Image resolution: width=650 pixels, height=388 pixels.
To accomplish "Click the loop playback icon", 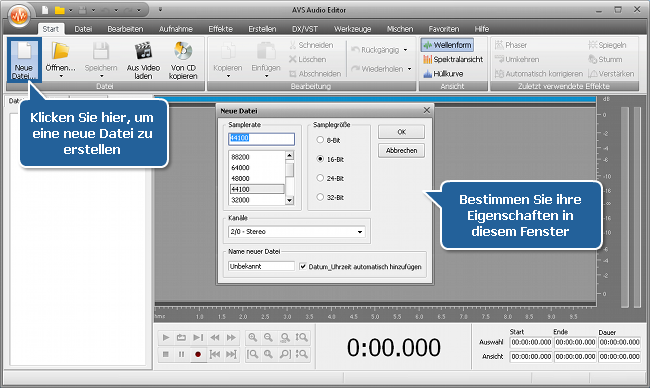I will pos(182,337).
